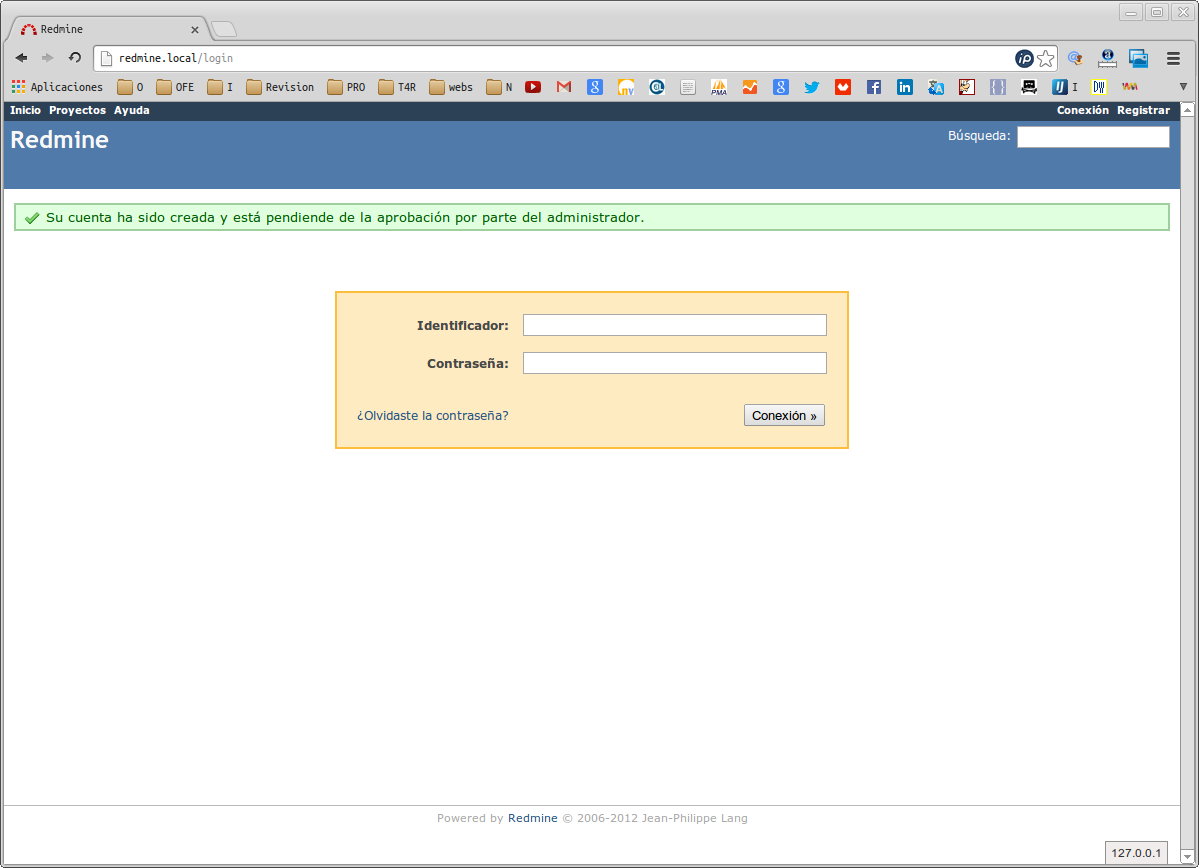Screen dimensions: 1199x868
Task: Open the PRO bookmarks folder
Action: (346, 87)
